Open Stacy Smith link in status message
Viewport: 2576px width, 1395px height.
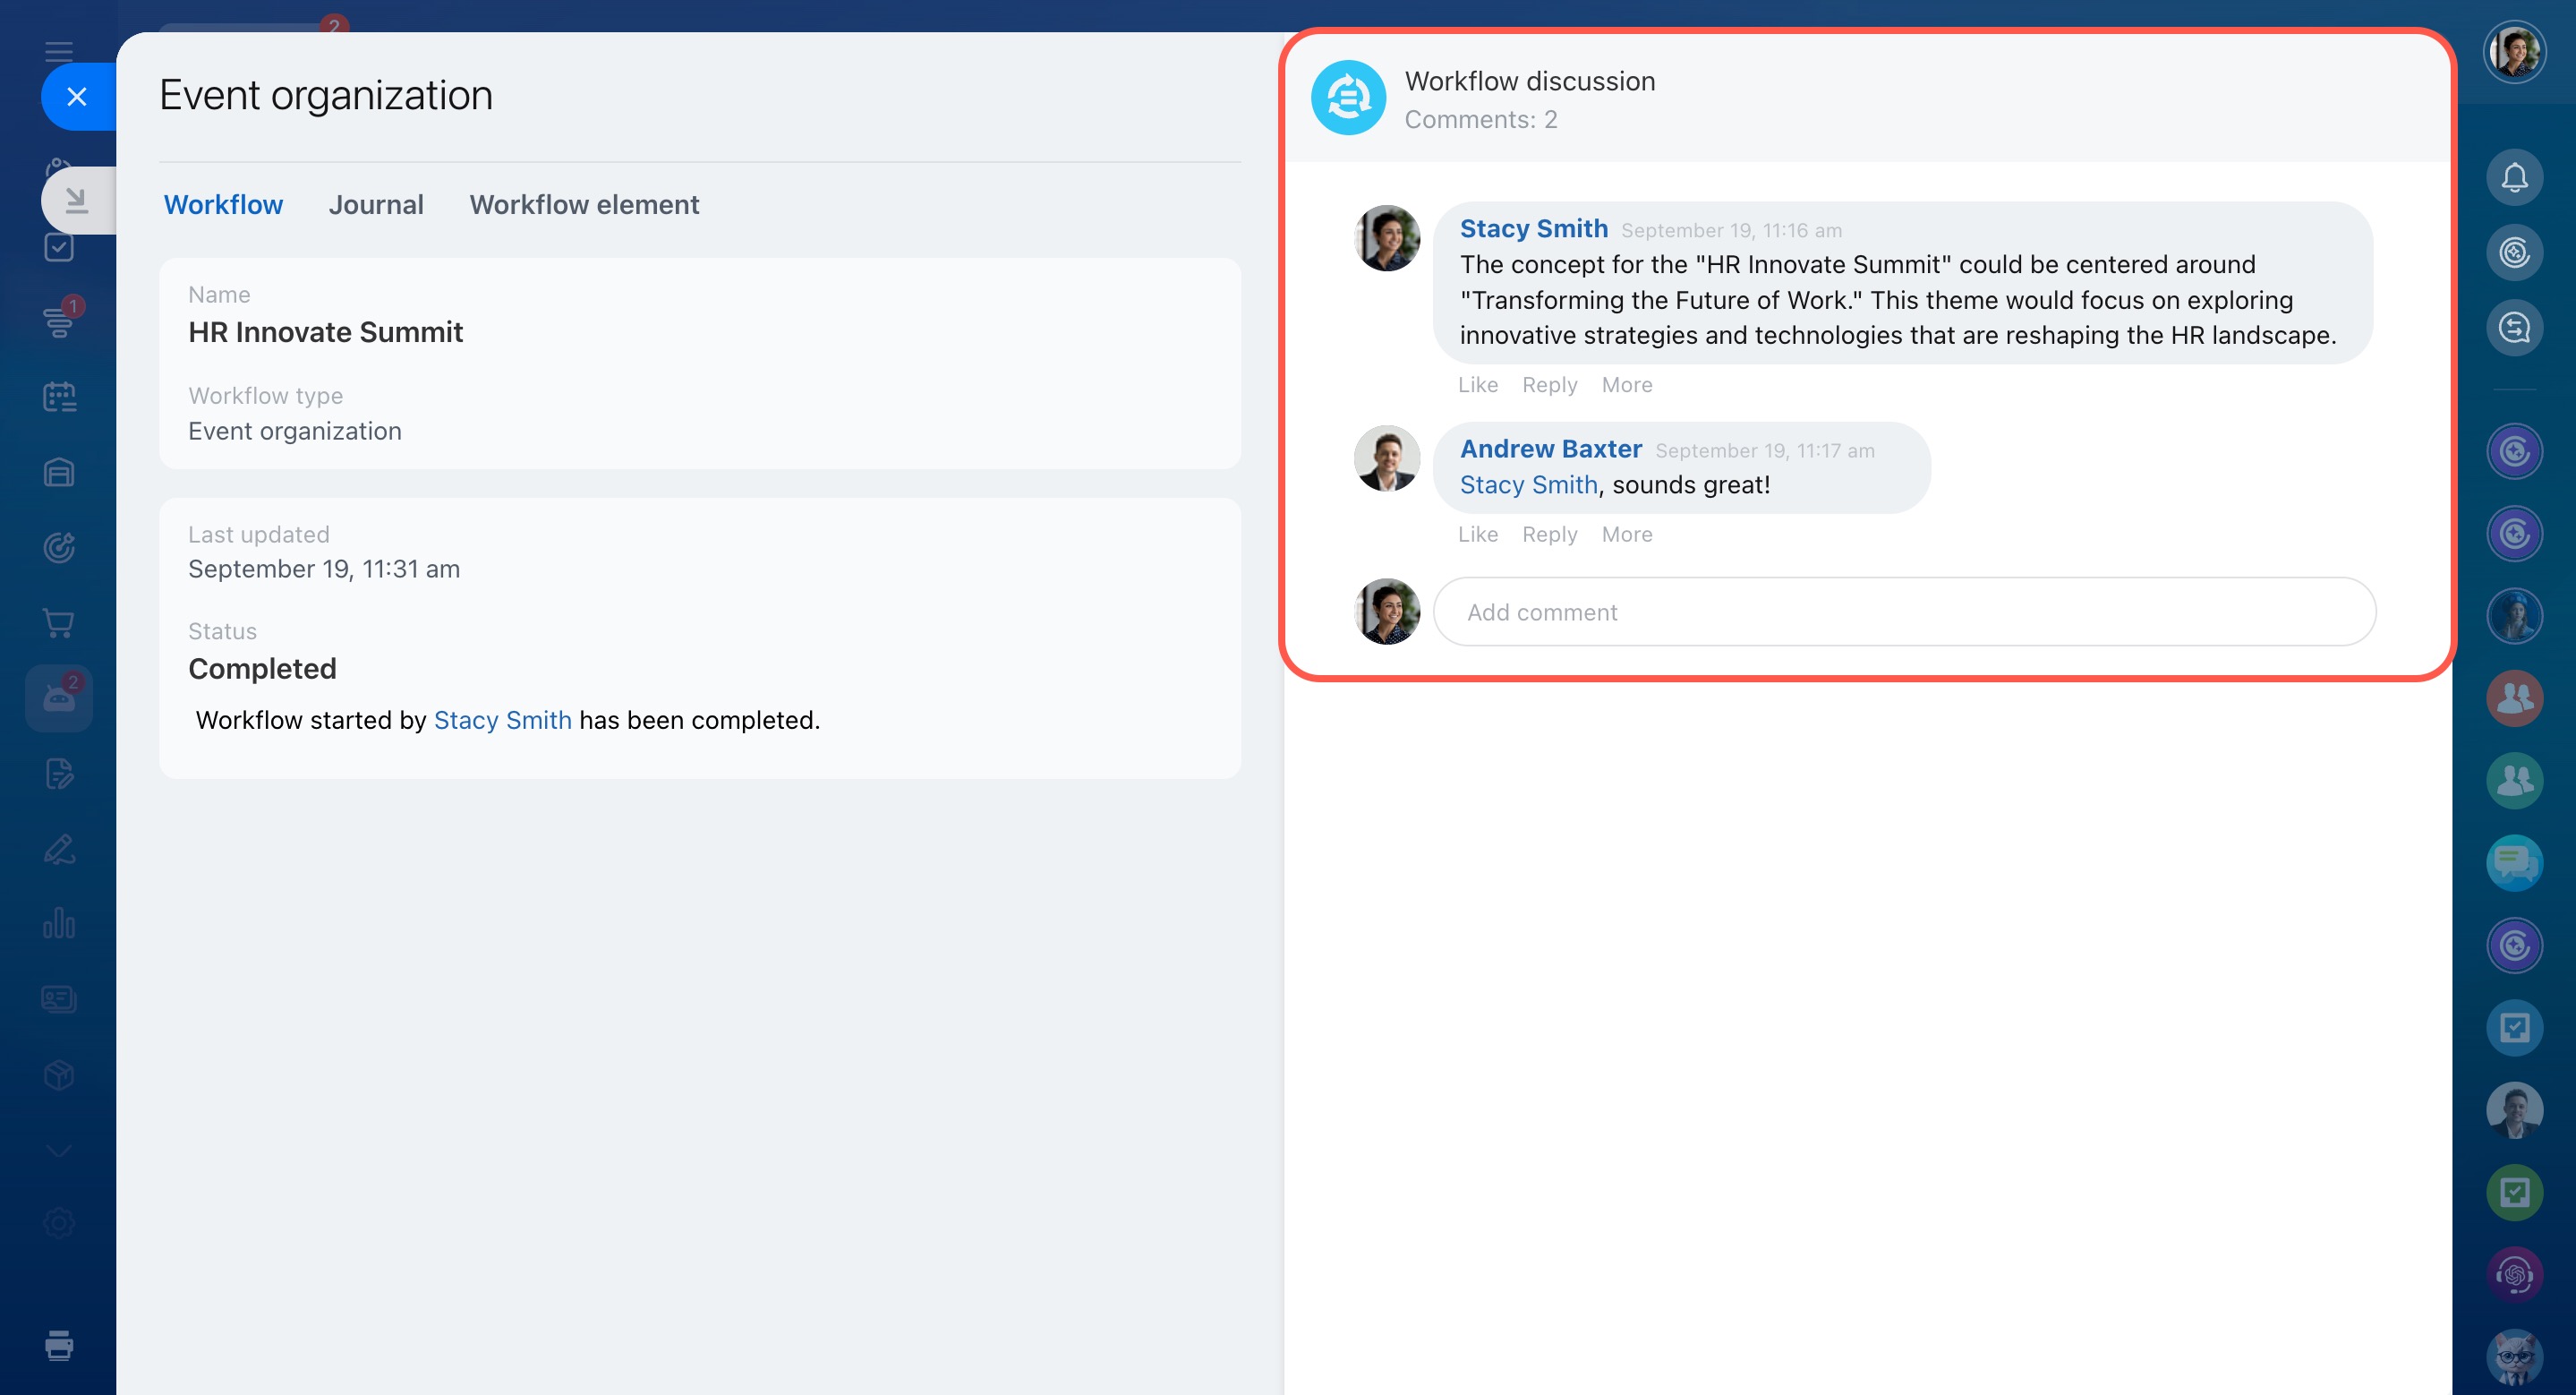pyautogui.click(x=502, y=720)
